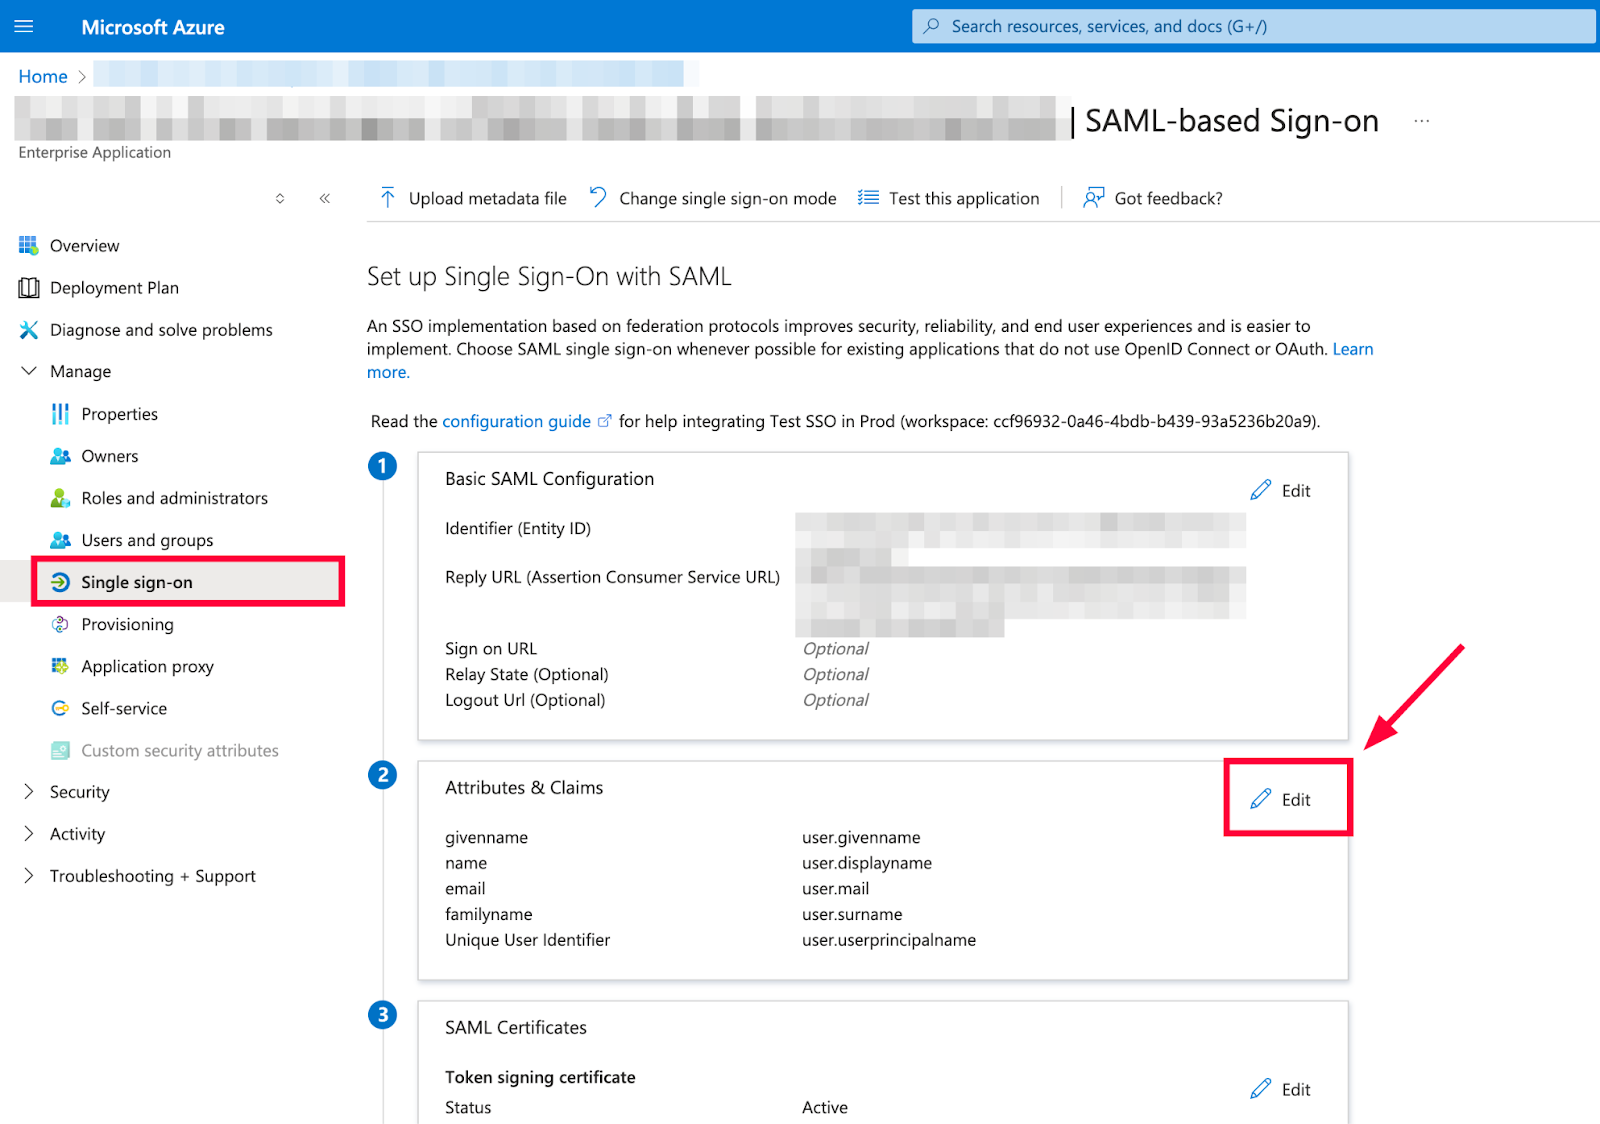The image size is (1600, 1124).
Task: Click Upload metadata file
Action: coord(487,198)
